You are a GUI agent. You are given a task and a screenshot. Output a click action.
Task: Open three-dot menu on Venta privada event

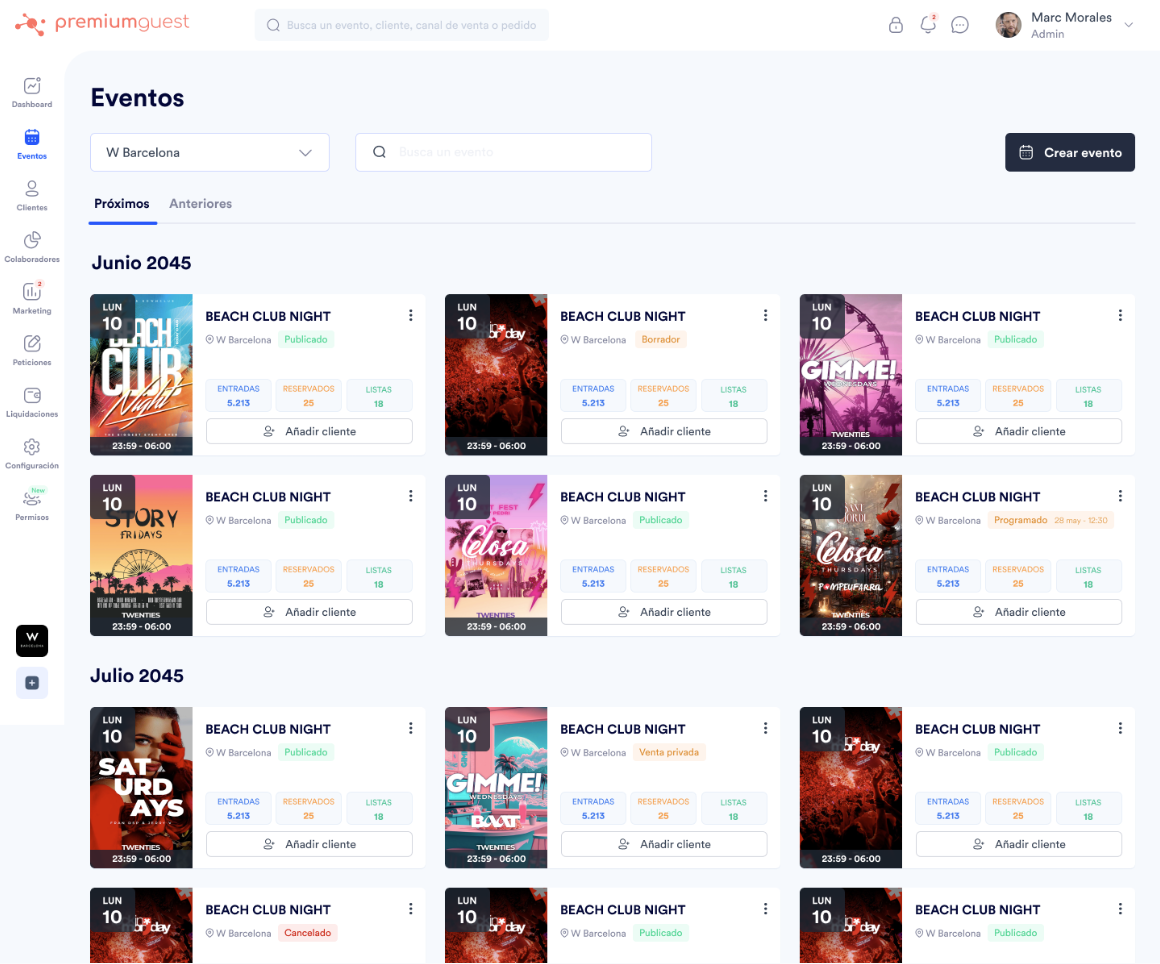click(x=765, y=729)
